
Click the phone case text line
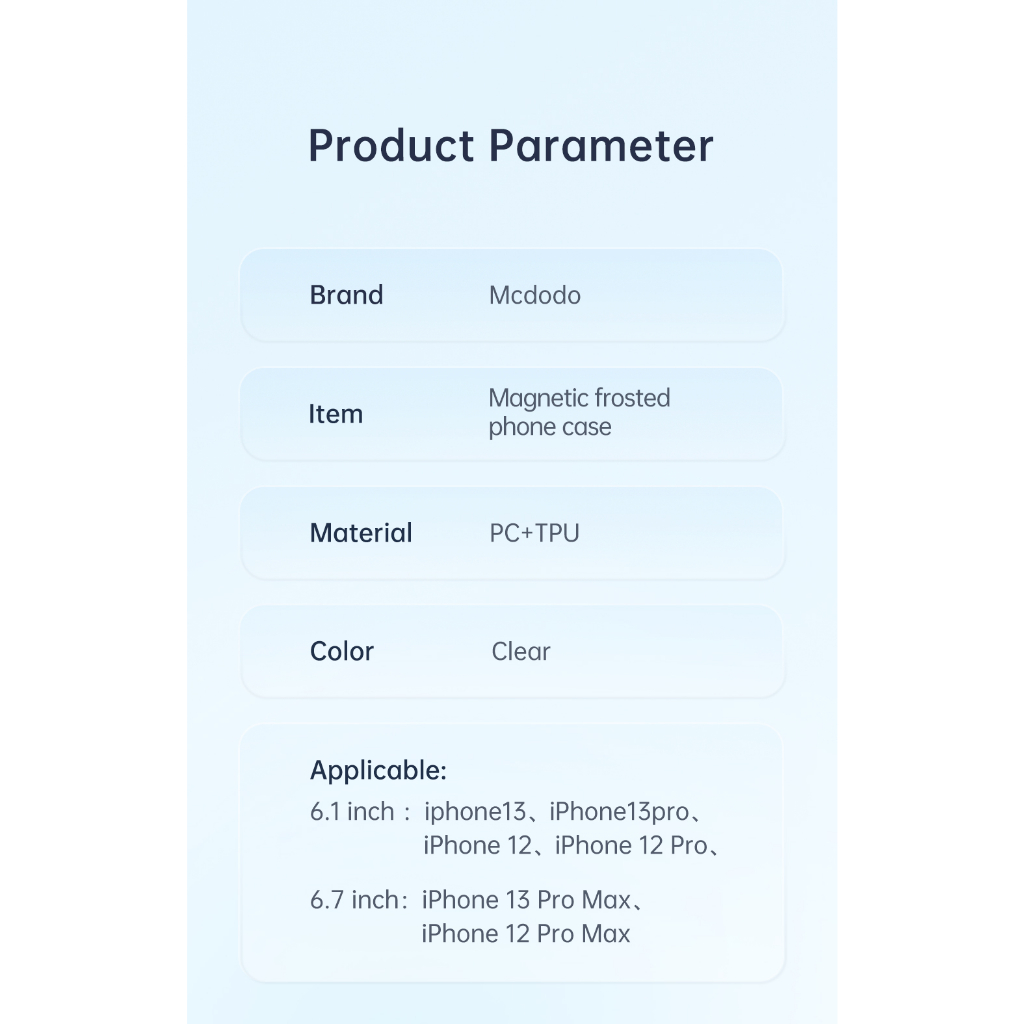(x=549, y=427)
